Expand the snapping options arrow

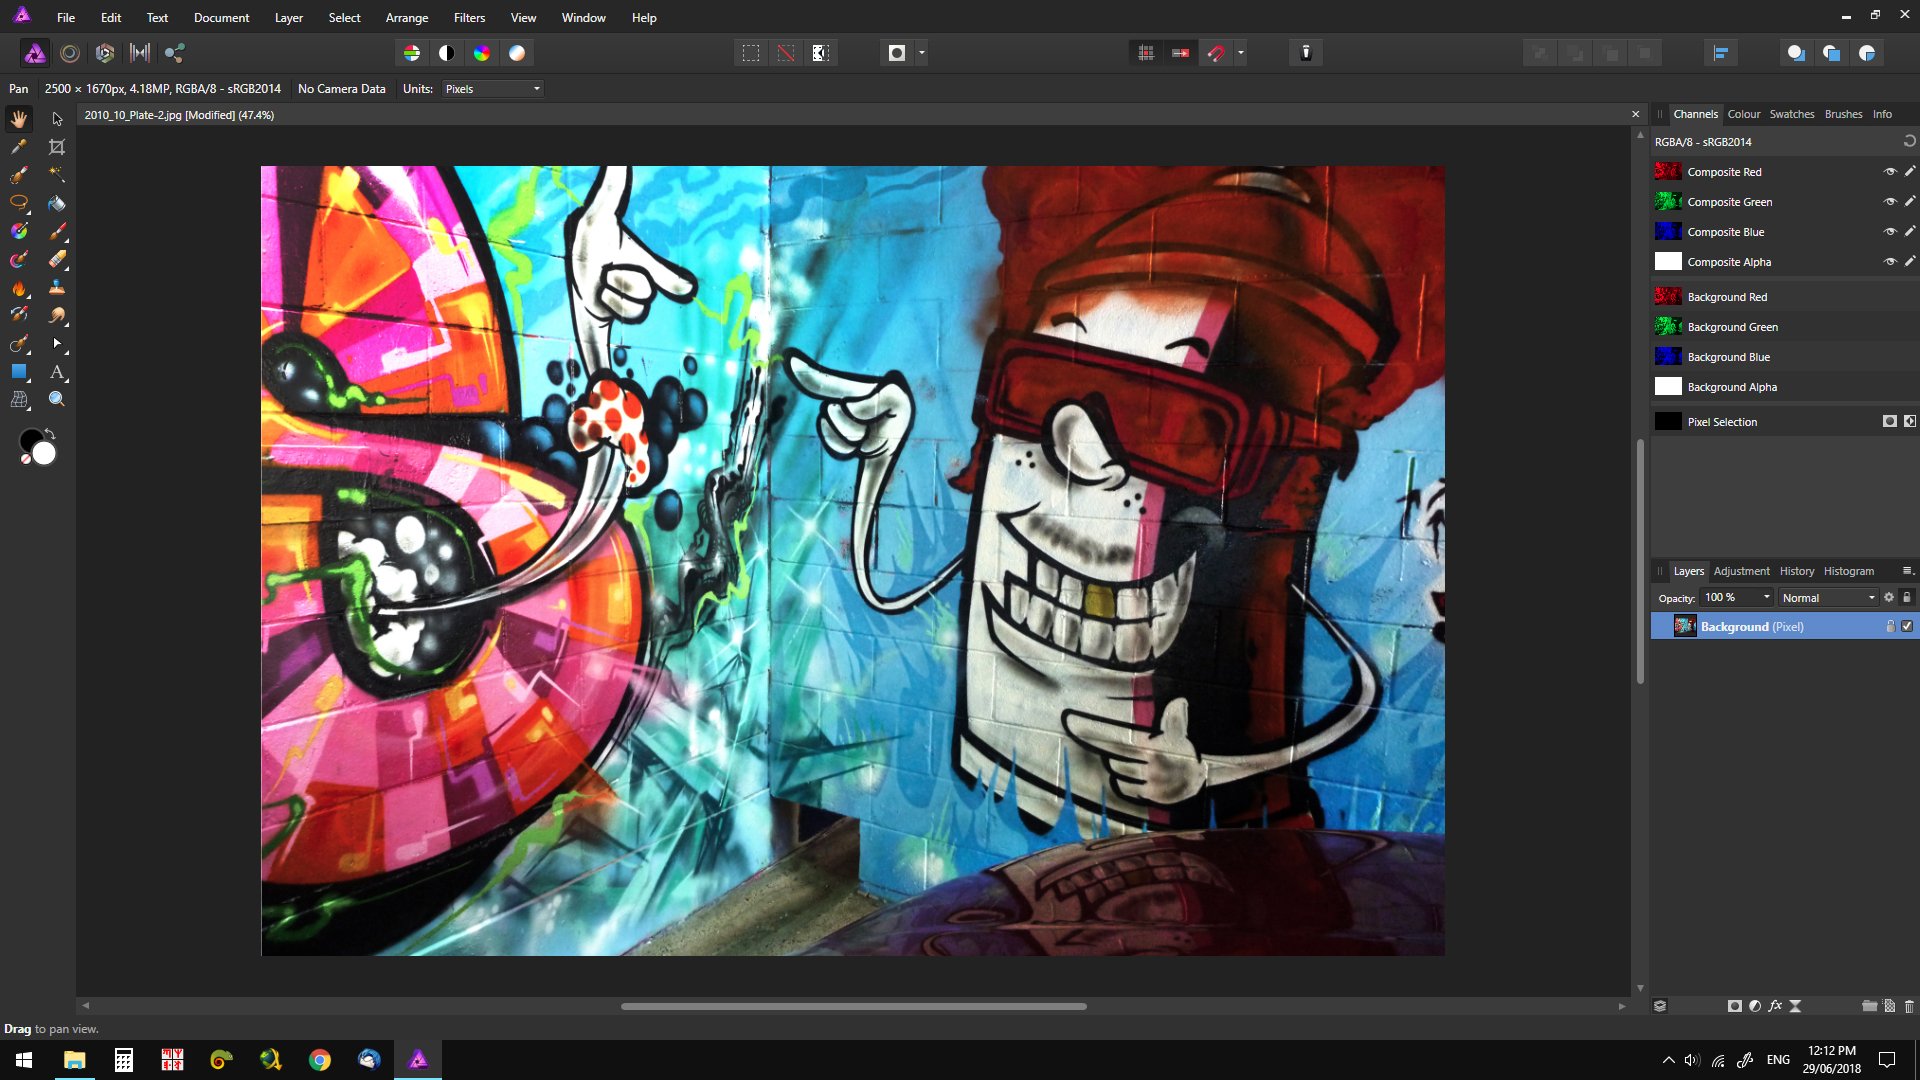pyautogui.click(x=1240, y=53)
